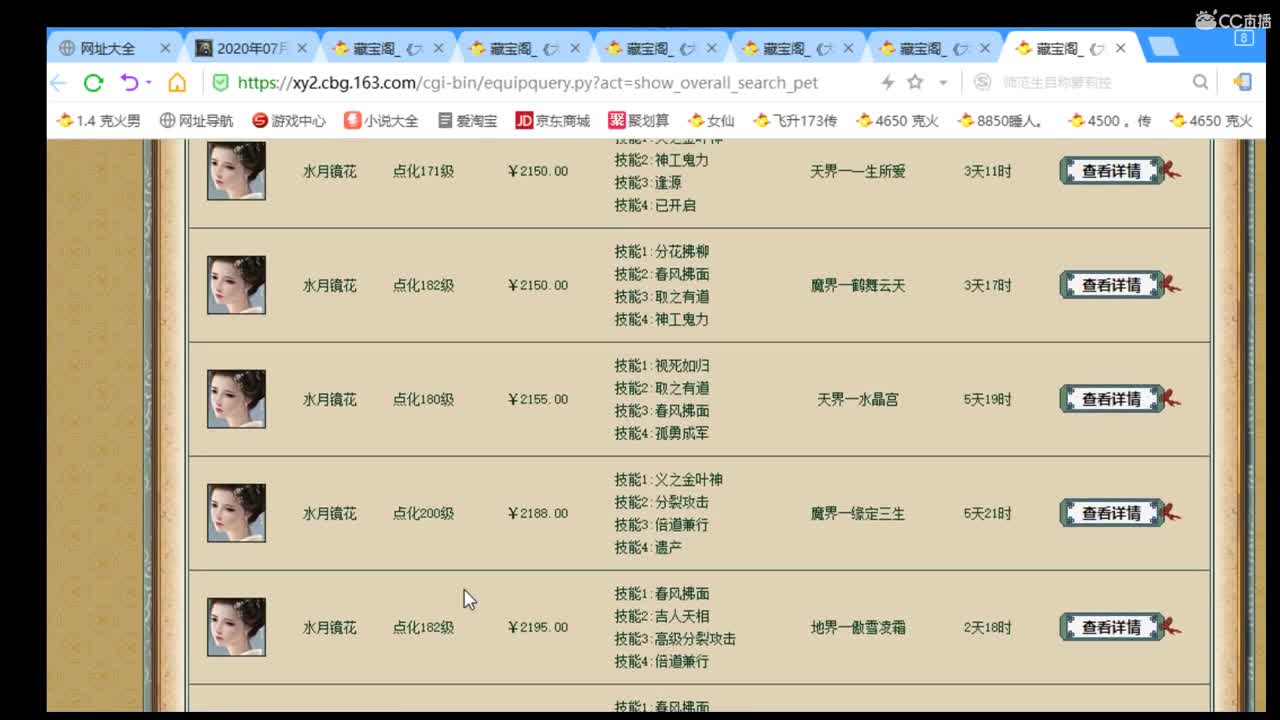This screenshot has height=720, width=1280.
Task: Close the 网址大全 tab
Action: [x=165, y=48]
